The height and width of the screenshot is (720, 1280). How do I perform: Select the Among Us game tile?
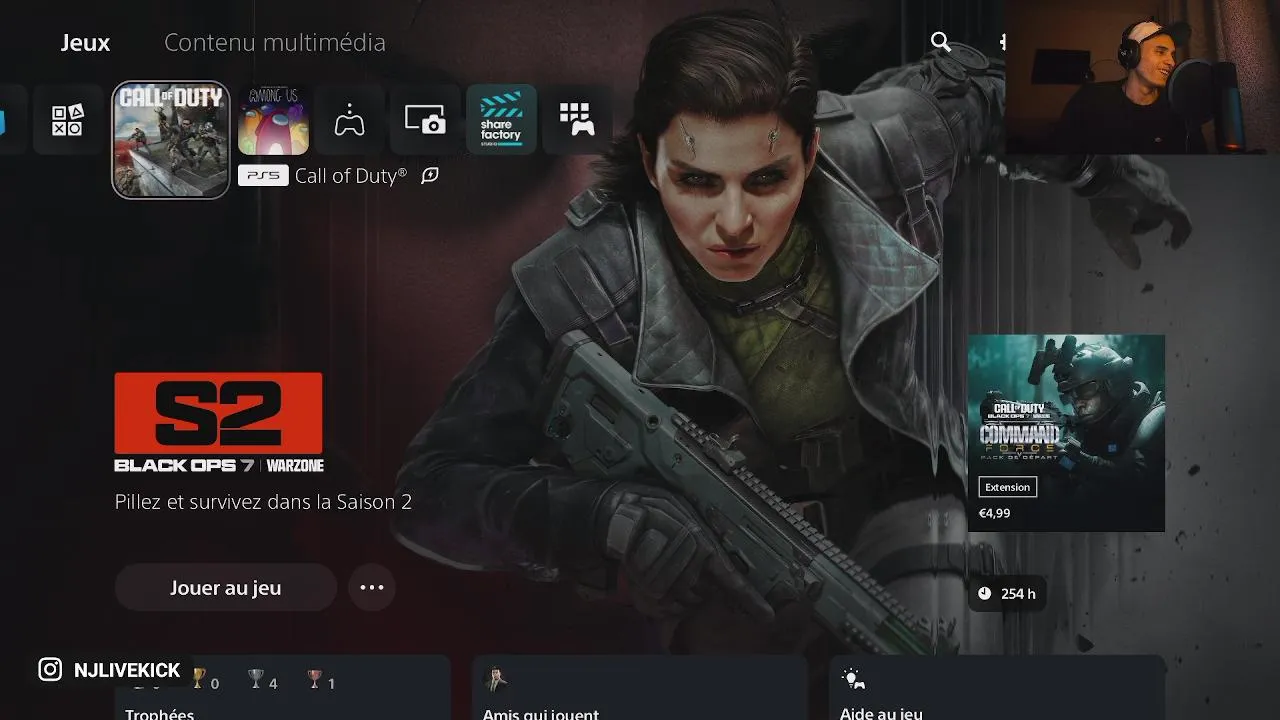pyautogui.click(x=273, y=120)
